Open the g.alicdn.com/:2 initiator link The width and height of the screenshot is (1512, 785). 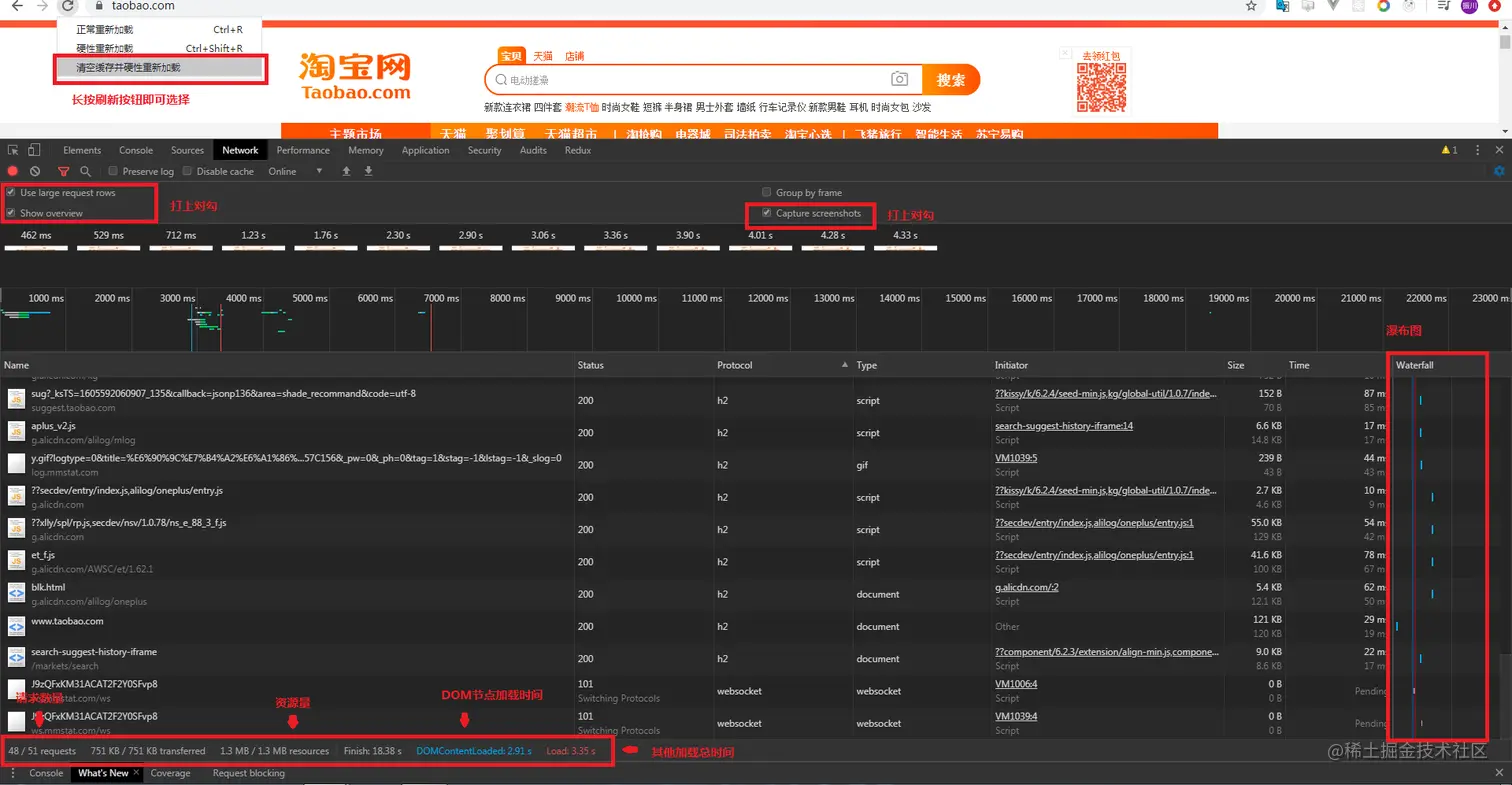(x=1026, y=587)
